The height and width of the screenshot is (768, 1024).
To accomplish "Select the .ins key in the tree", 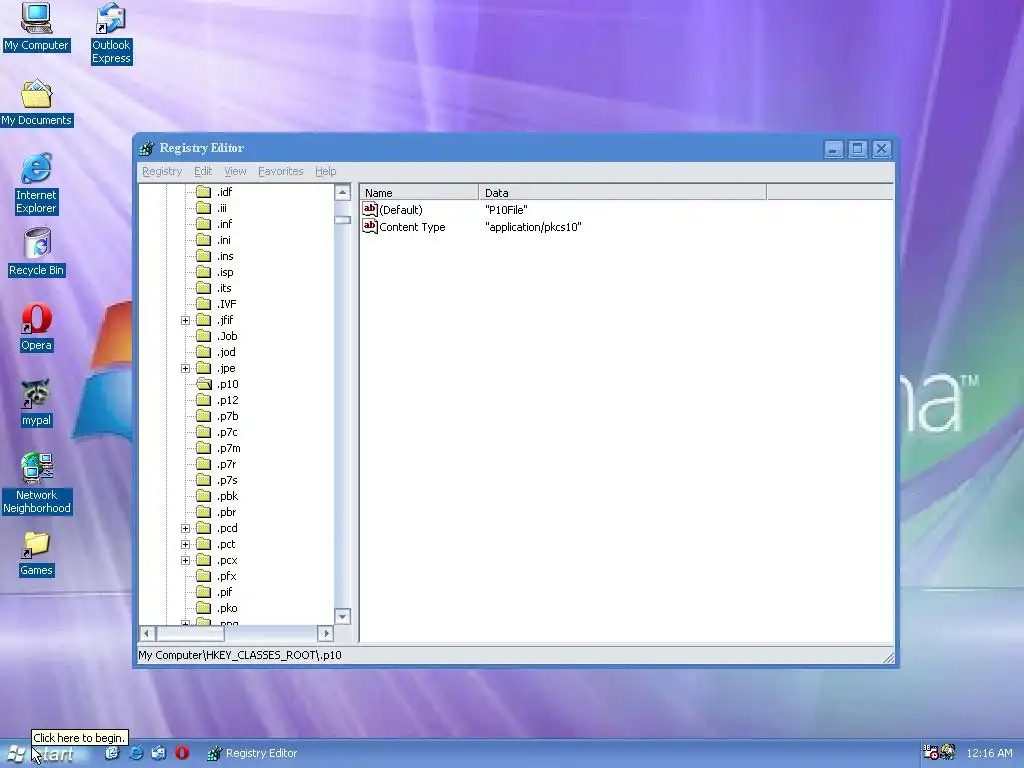I will (225, 256).
